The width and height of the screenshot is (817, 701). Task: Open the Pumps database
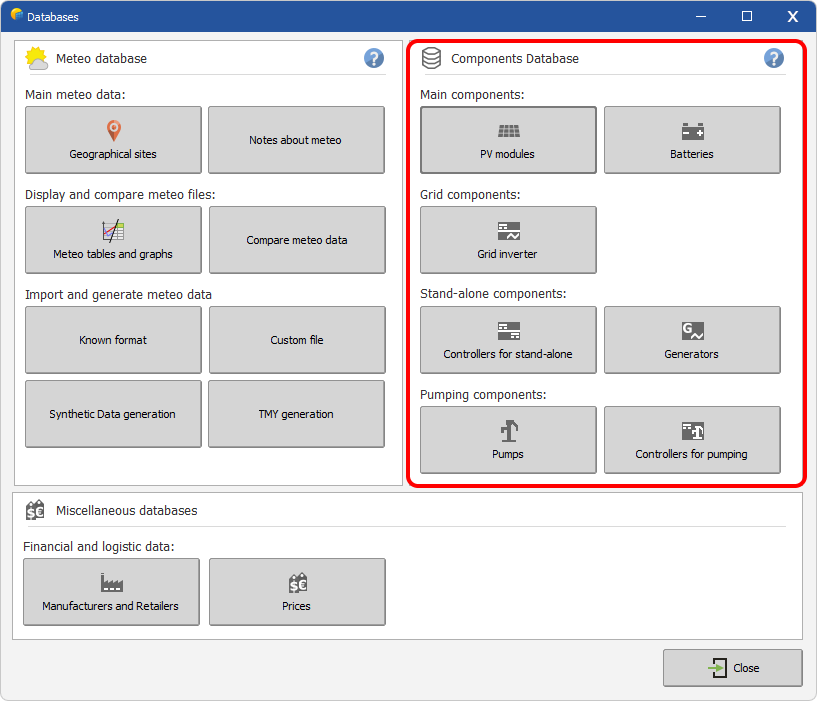click(508, 440)
